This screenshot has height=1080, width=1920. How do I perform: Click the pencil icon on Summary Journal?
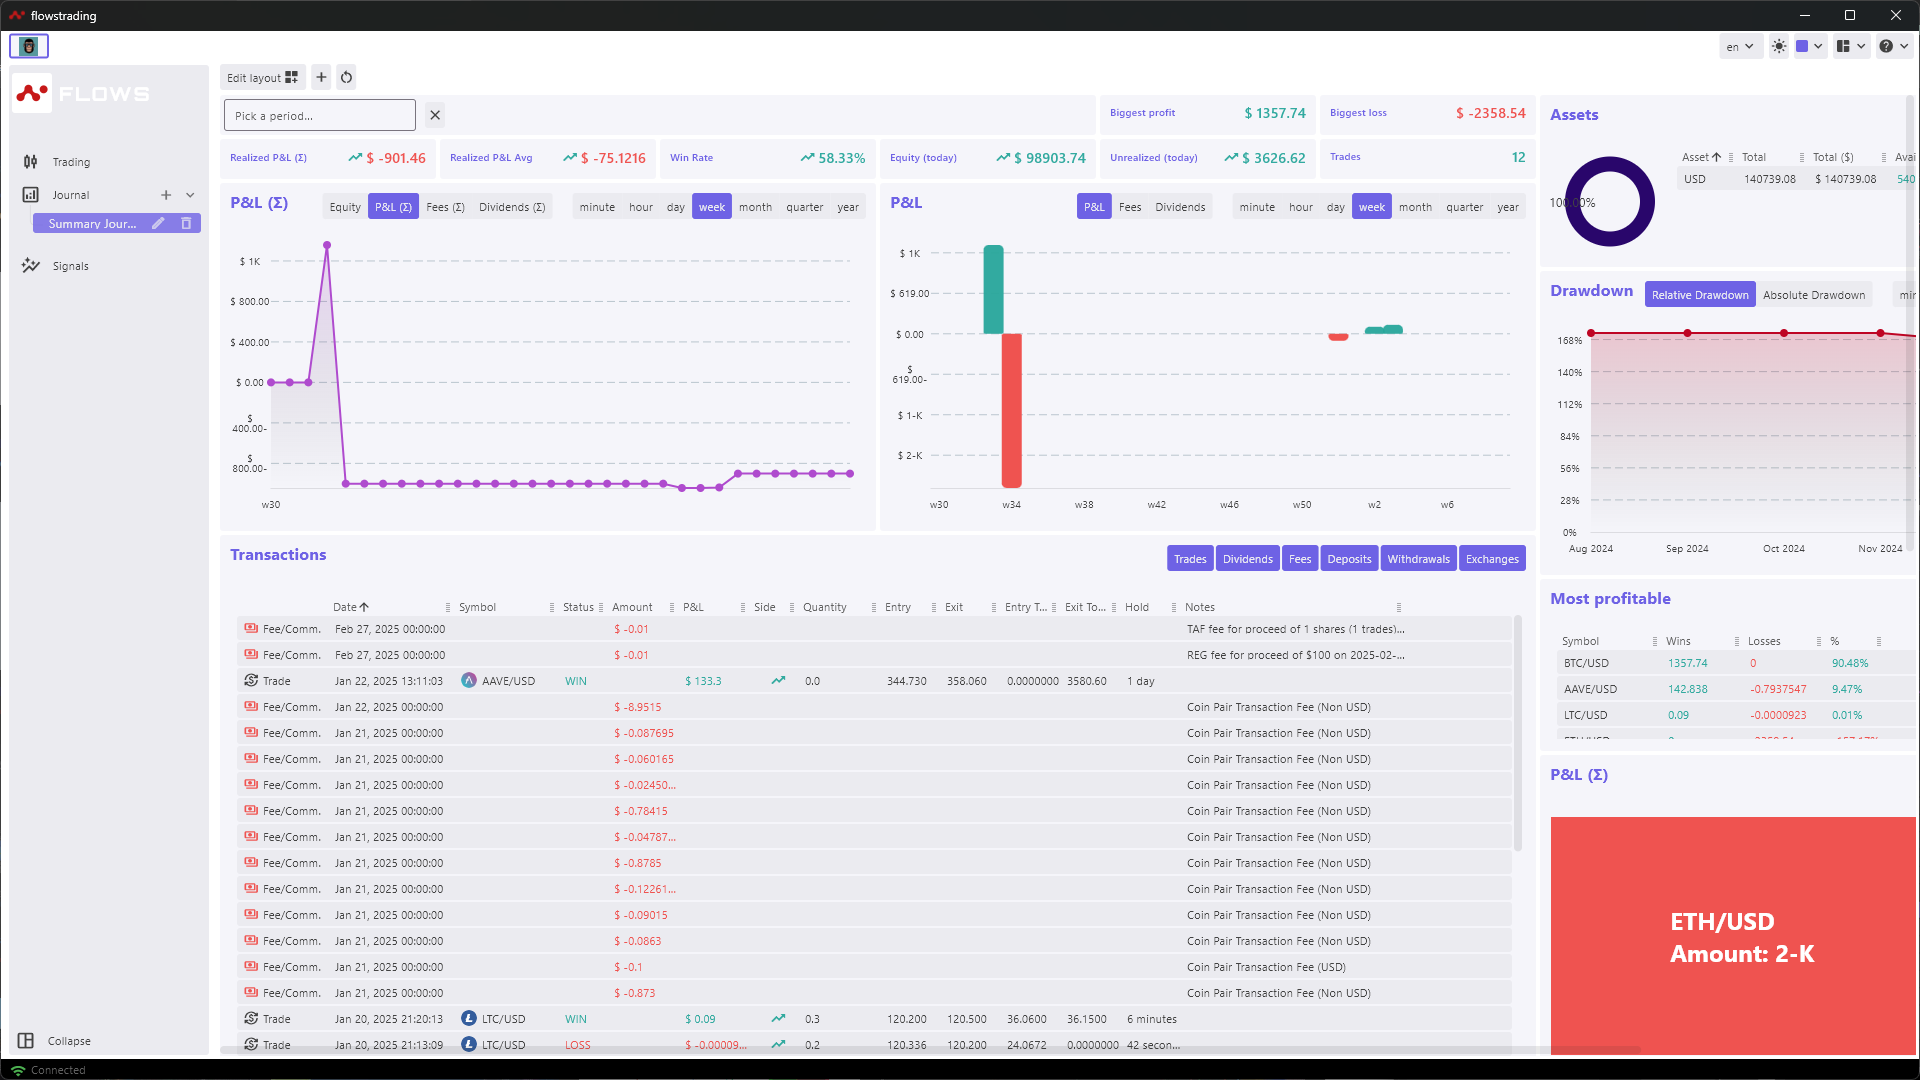point(158,223)
